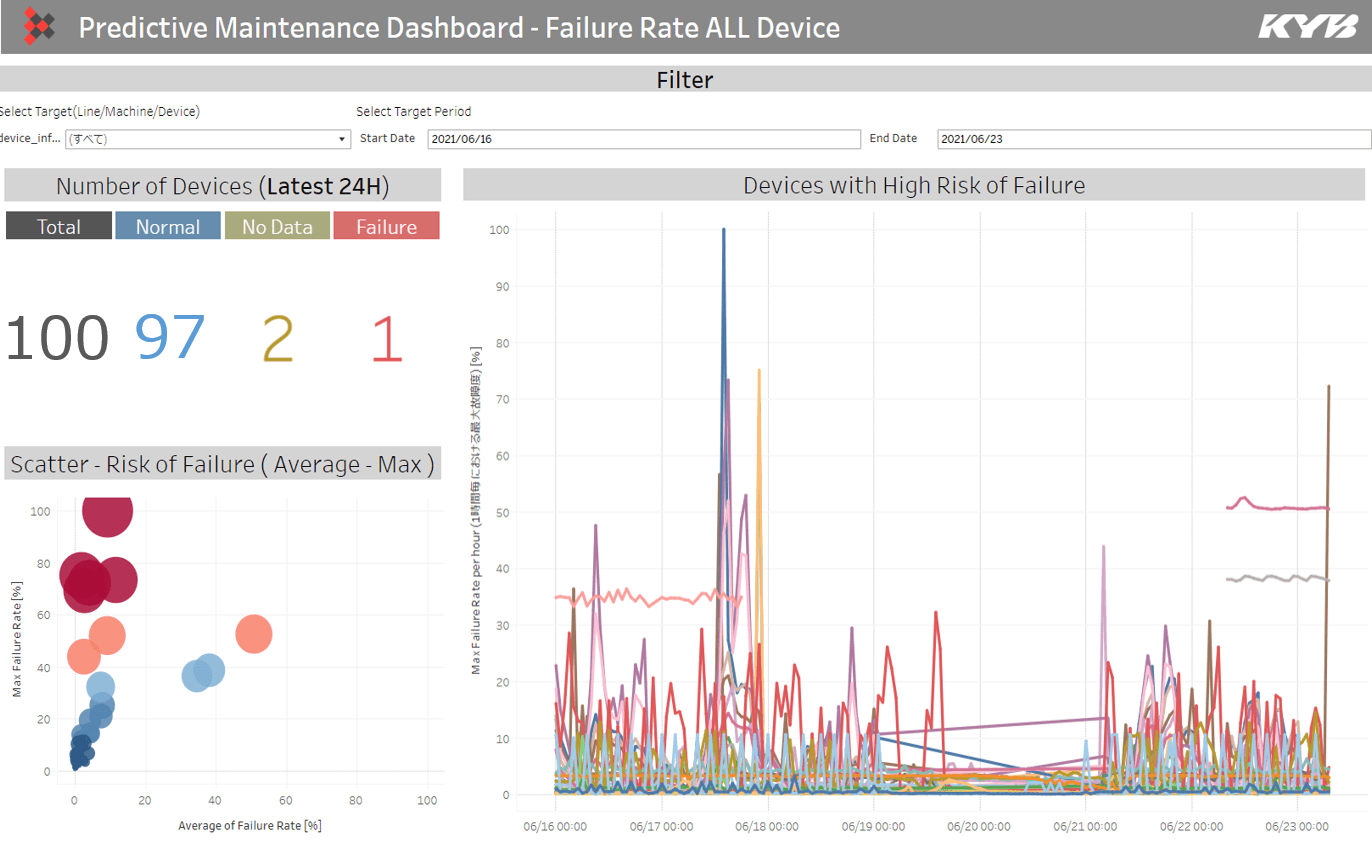This screenshot has width=1372, height=844.
Task: Click the no data count 2
Action: point(277,338)
